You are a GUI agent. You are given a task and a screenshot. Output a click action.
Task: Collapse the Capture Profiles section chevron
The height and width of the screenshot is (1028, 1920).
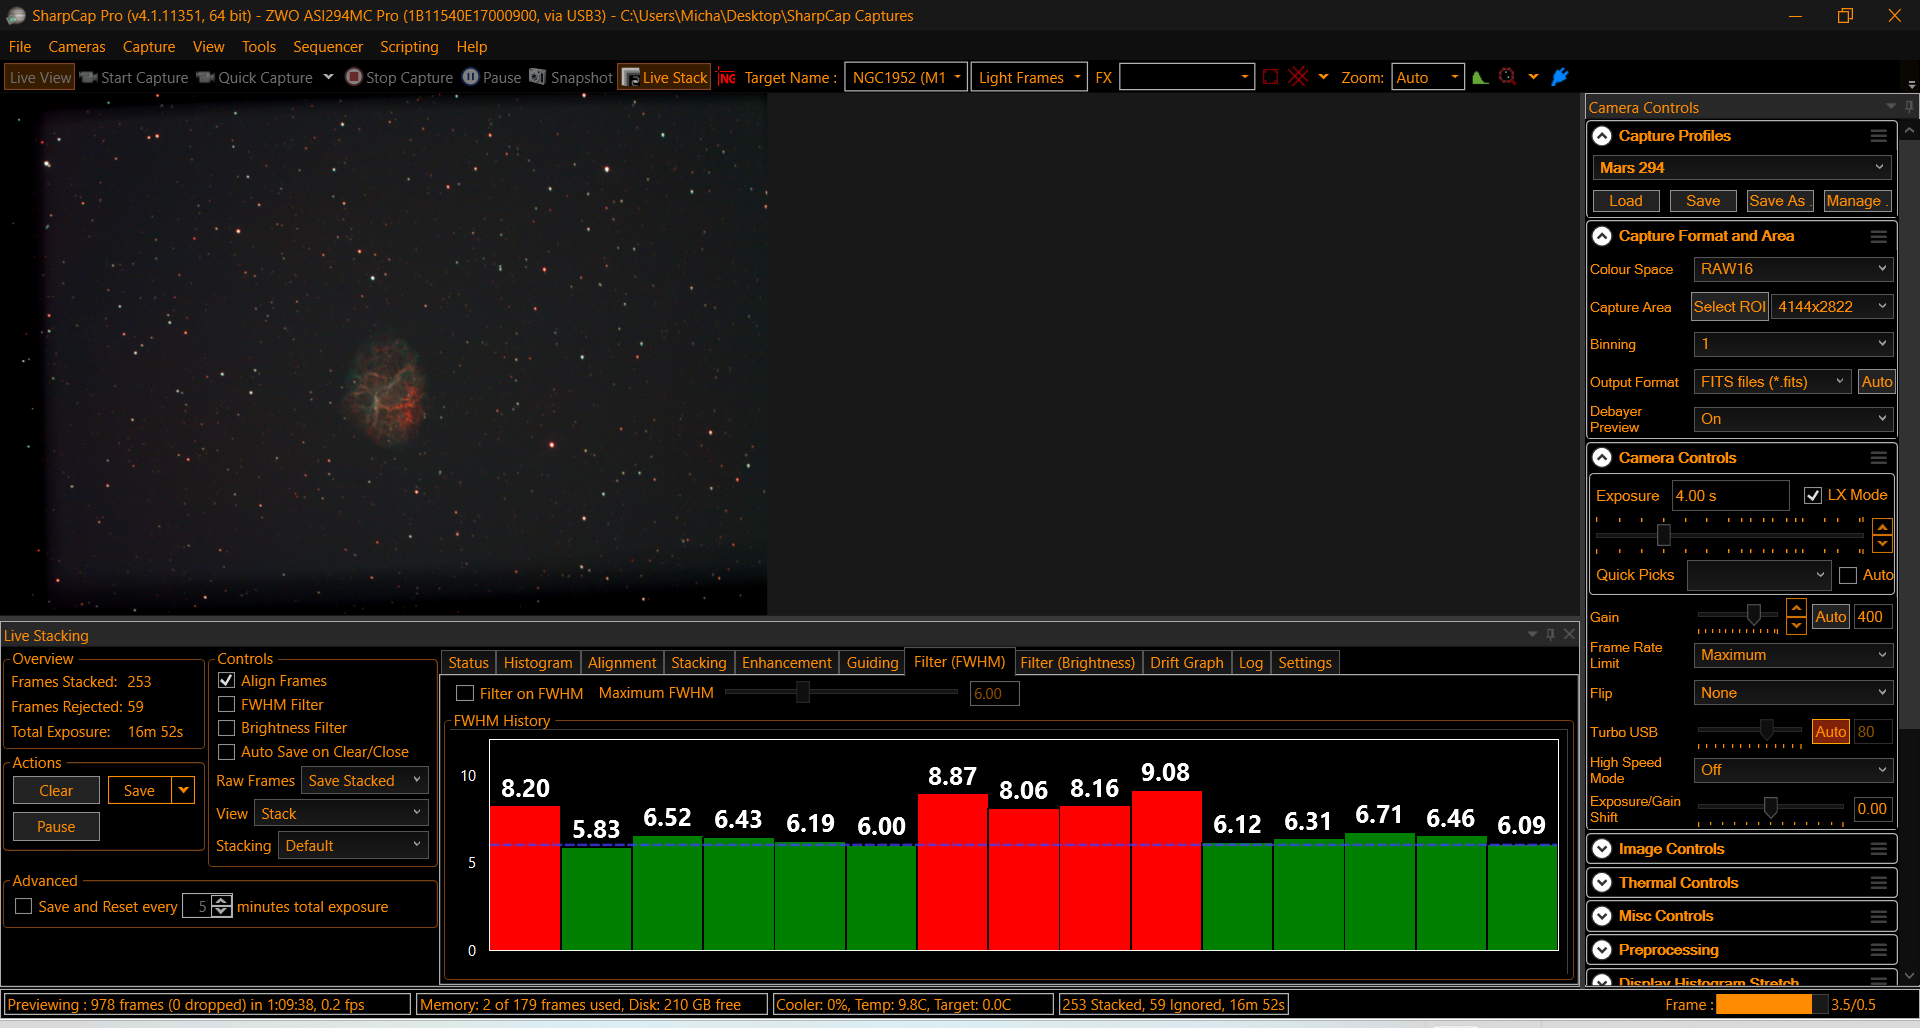pos(1602,136)
